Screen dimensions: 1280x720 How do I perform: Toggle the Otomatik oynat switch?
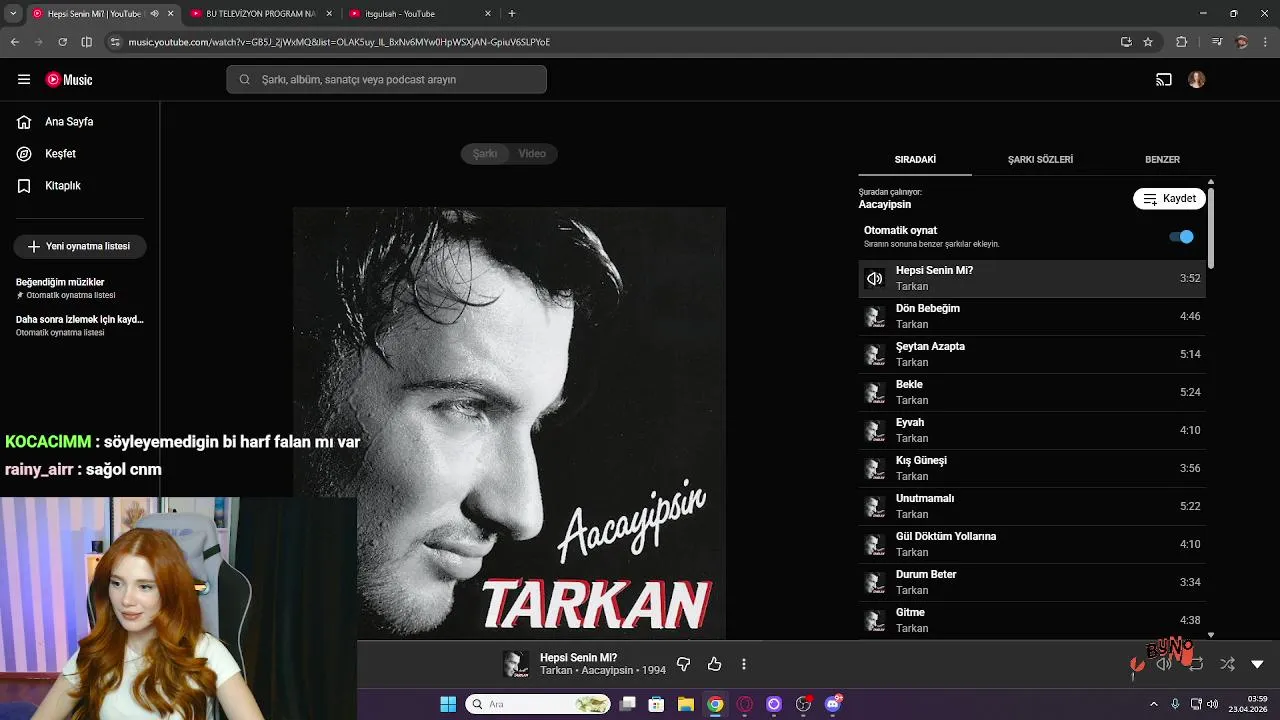tap(1182, 237)
